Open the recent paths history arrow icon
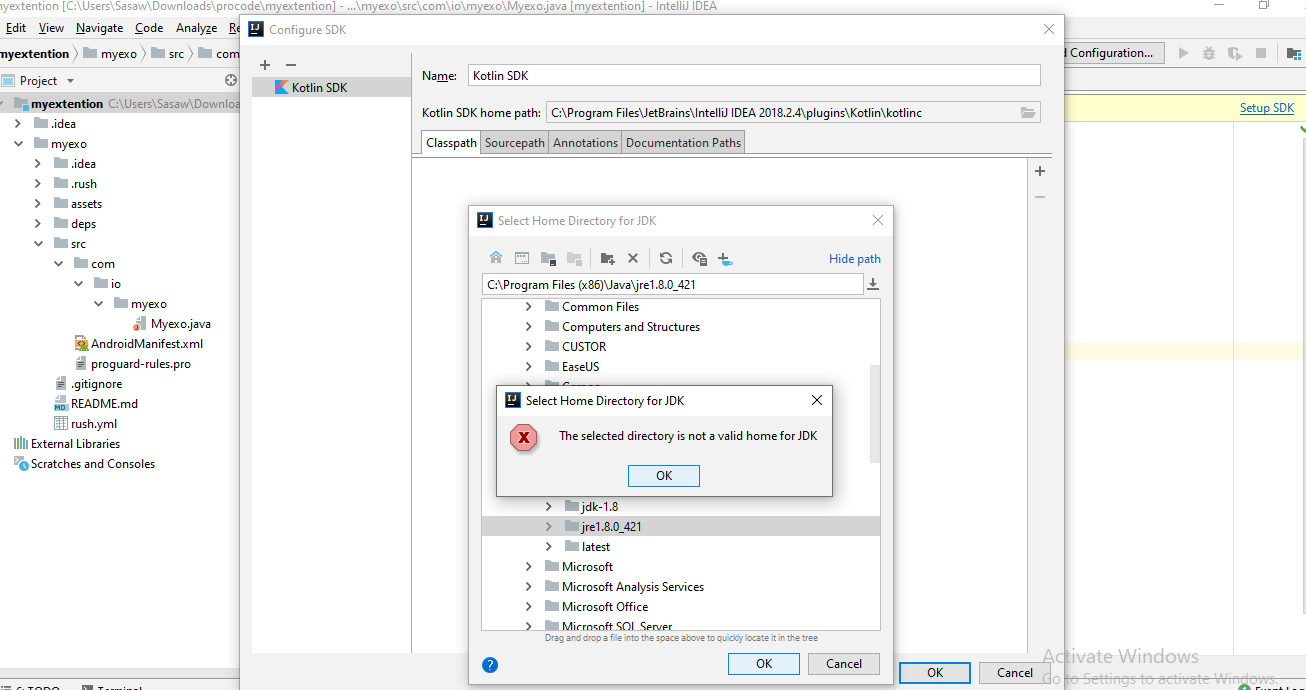 pyautogui.click(x=873, y=285)
